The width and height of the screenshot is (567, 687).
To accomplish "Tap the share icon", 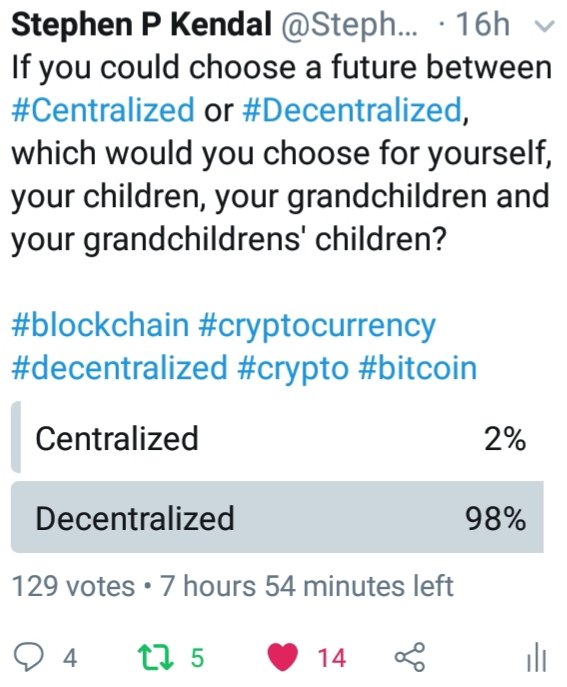I will coord(410,657).
